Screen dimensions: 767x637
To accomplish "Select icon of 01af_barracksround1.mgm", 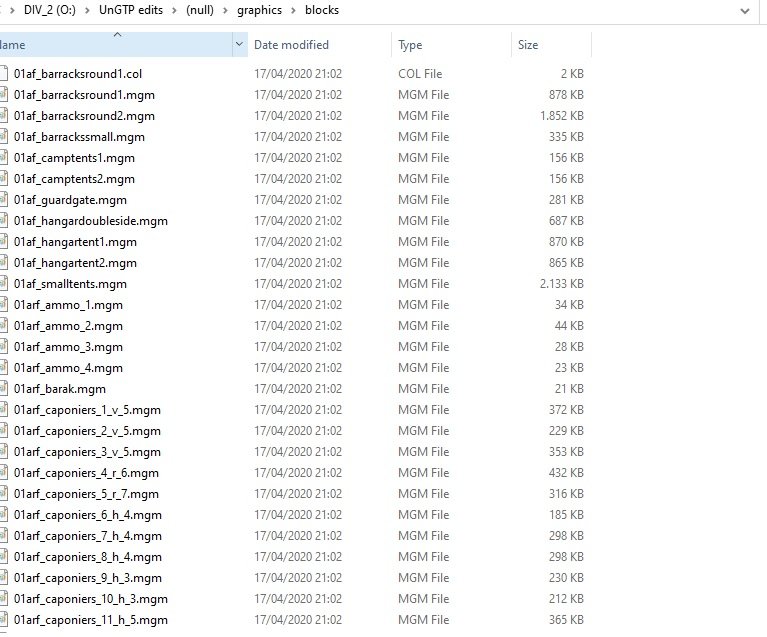I will 4,94.
